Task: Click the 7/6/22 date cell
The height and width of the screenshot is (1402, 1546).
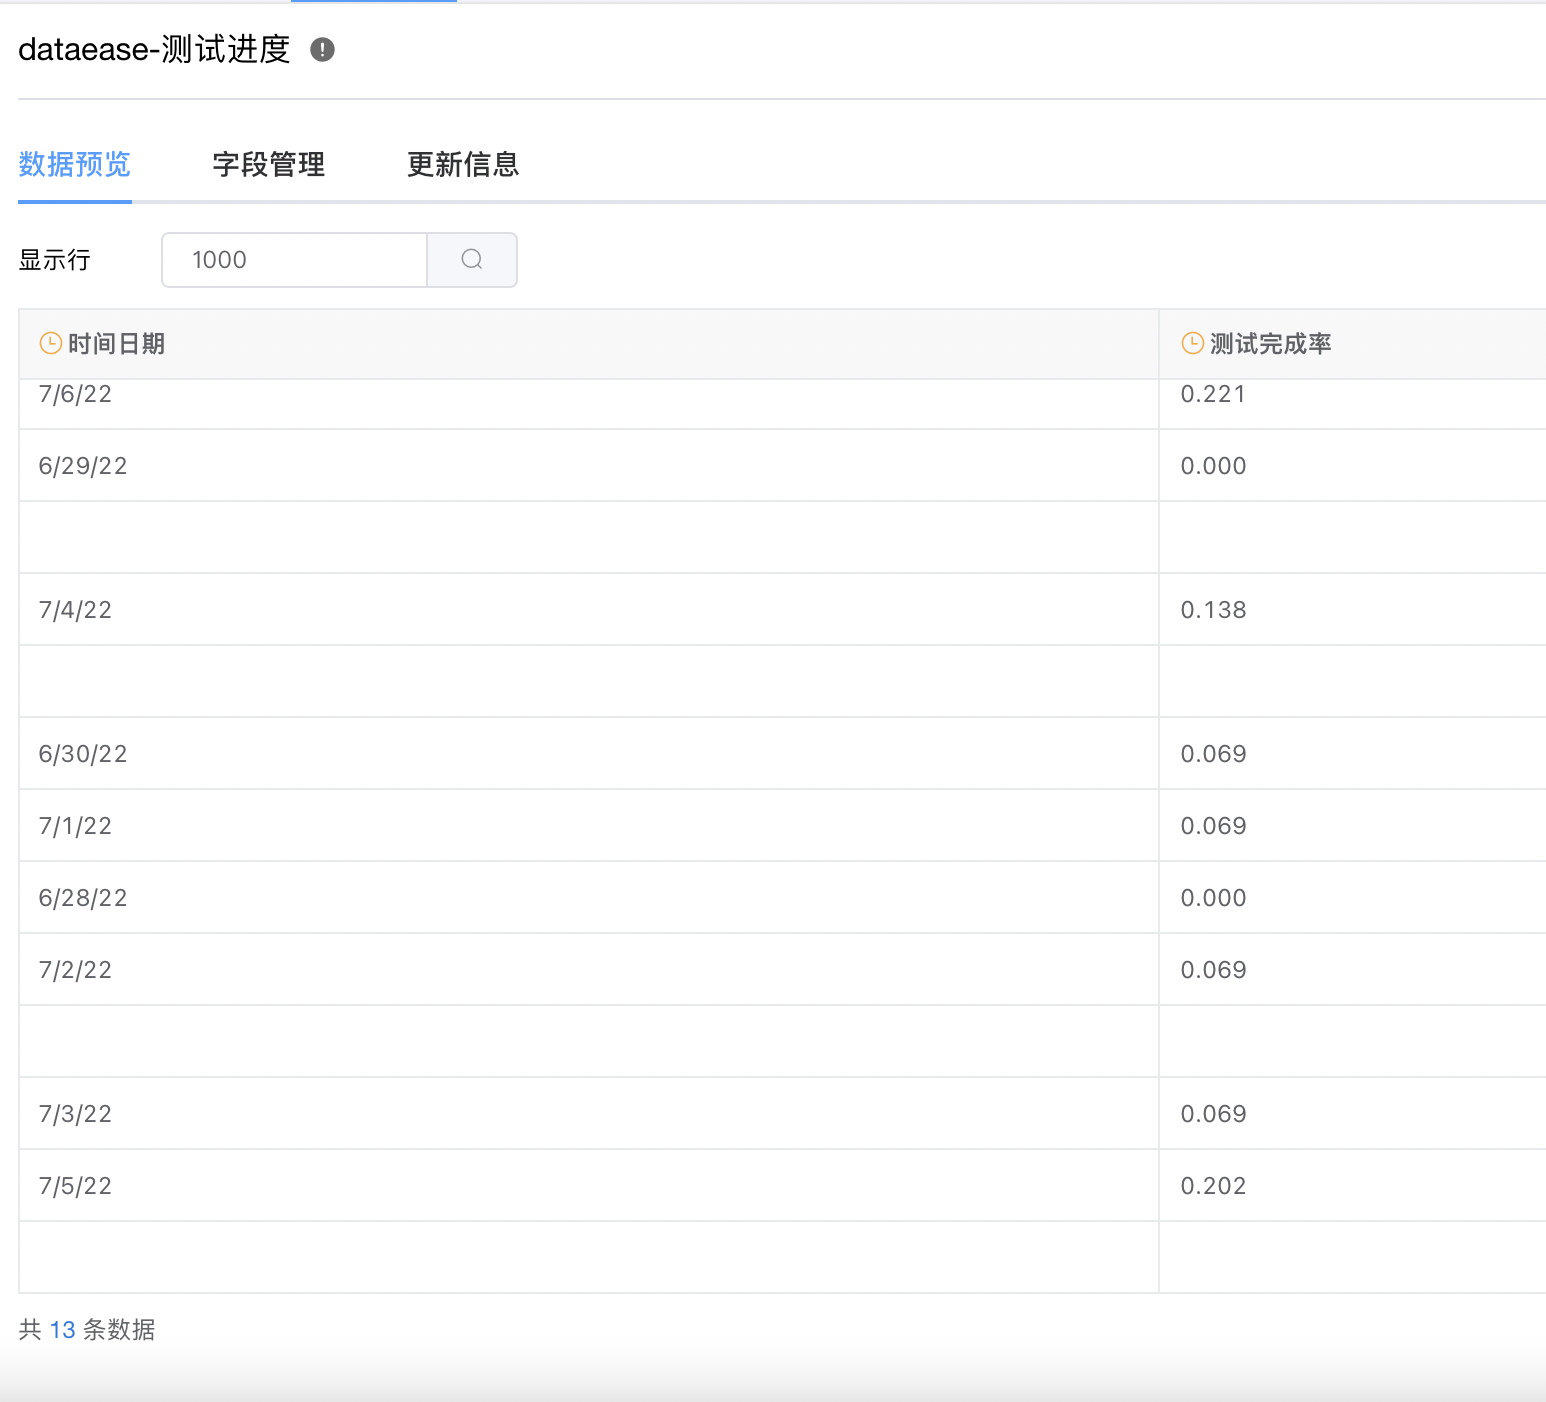Action: 75,393
